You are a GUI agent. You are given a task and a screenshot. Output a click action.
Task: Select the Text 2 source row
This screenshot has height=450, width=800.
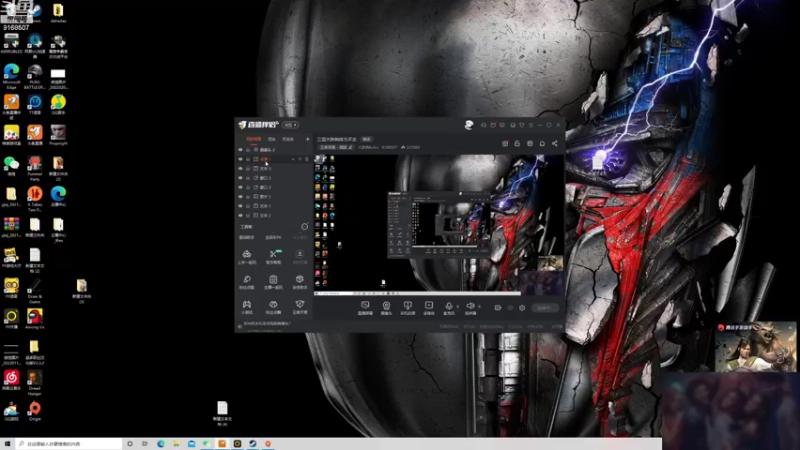[273, 215]
